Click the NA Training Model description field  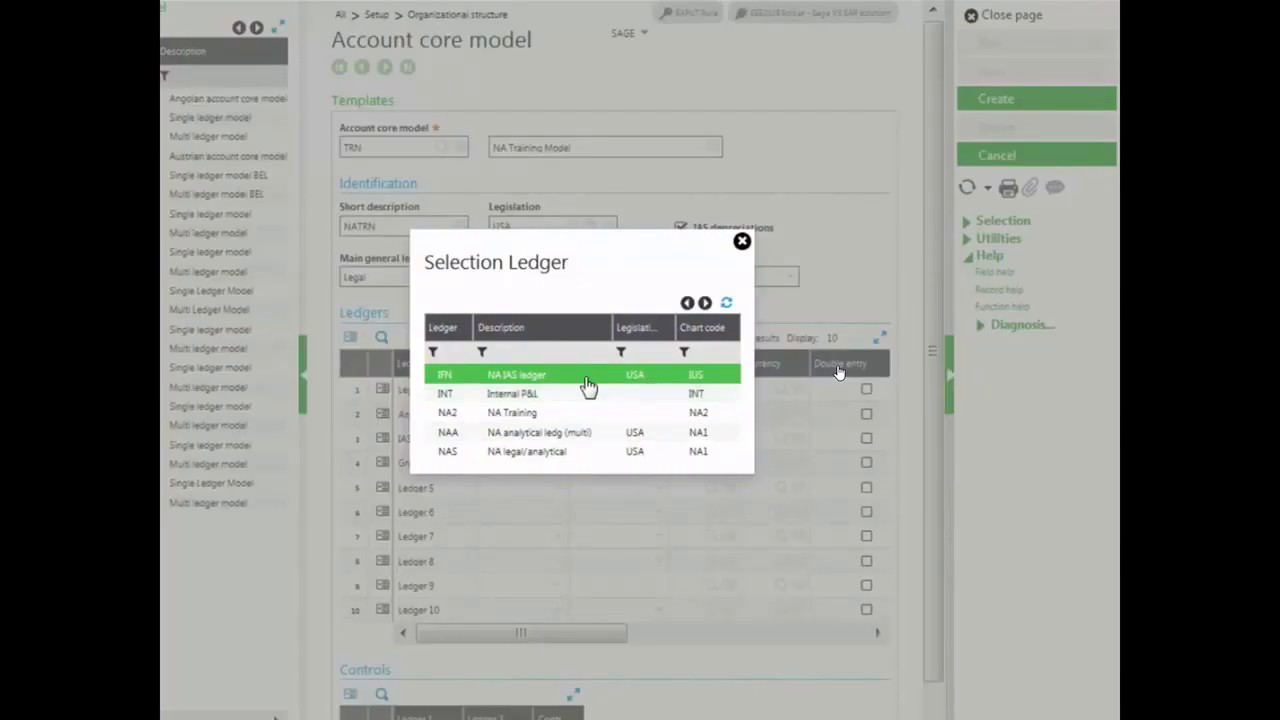tap(605, 147)
